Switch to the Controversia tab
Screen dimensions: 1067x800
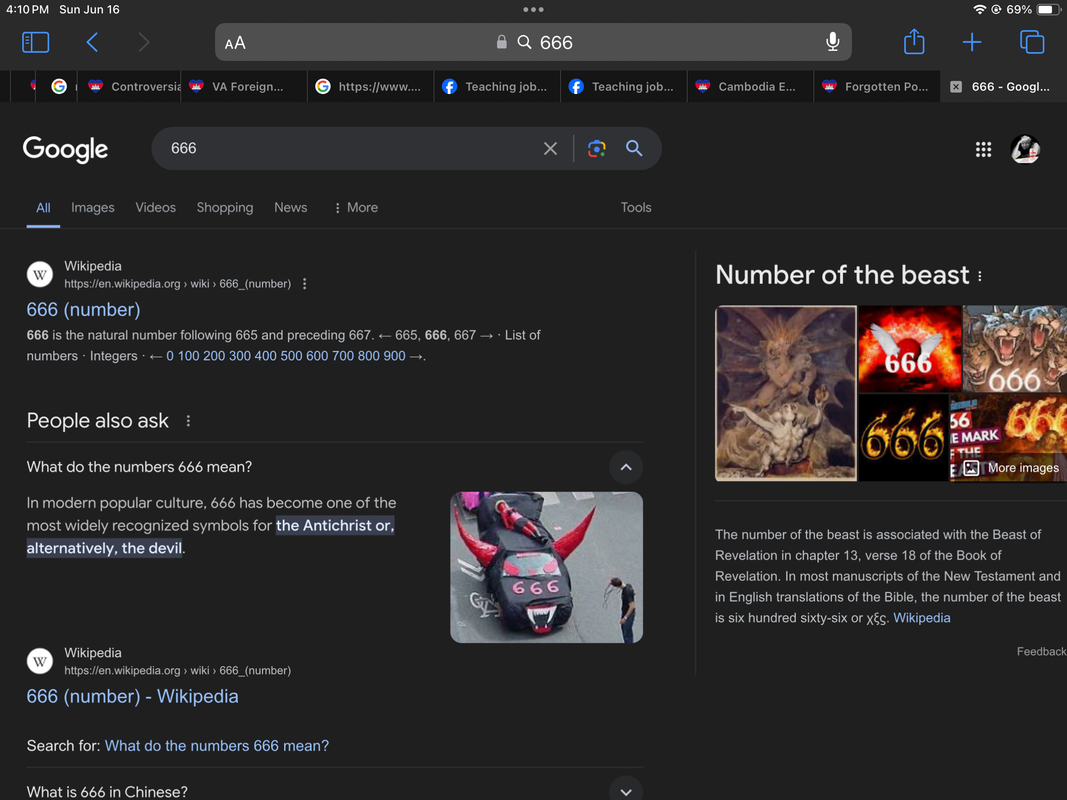[x=129, y=86]
